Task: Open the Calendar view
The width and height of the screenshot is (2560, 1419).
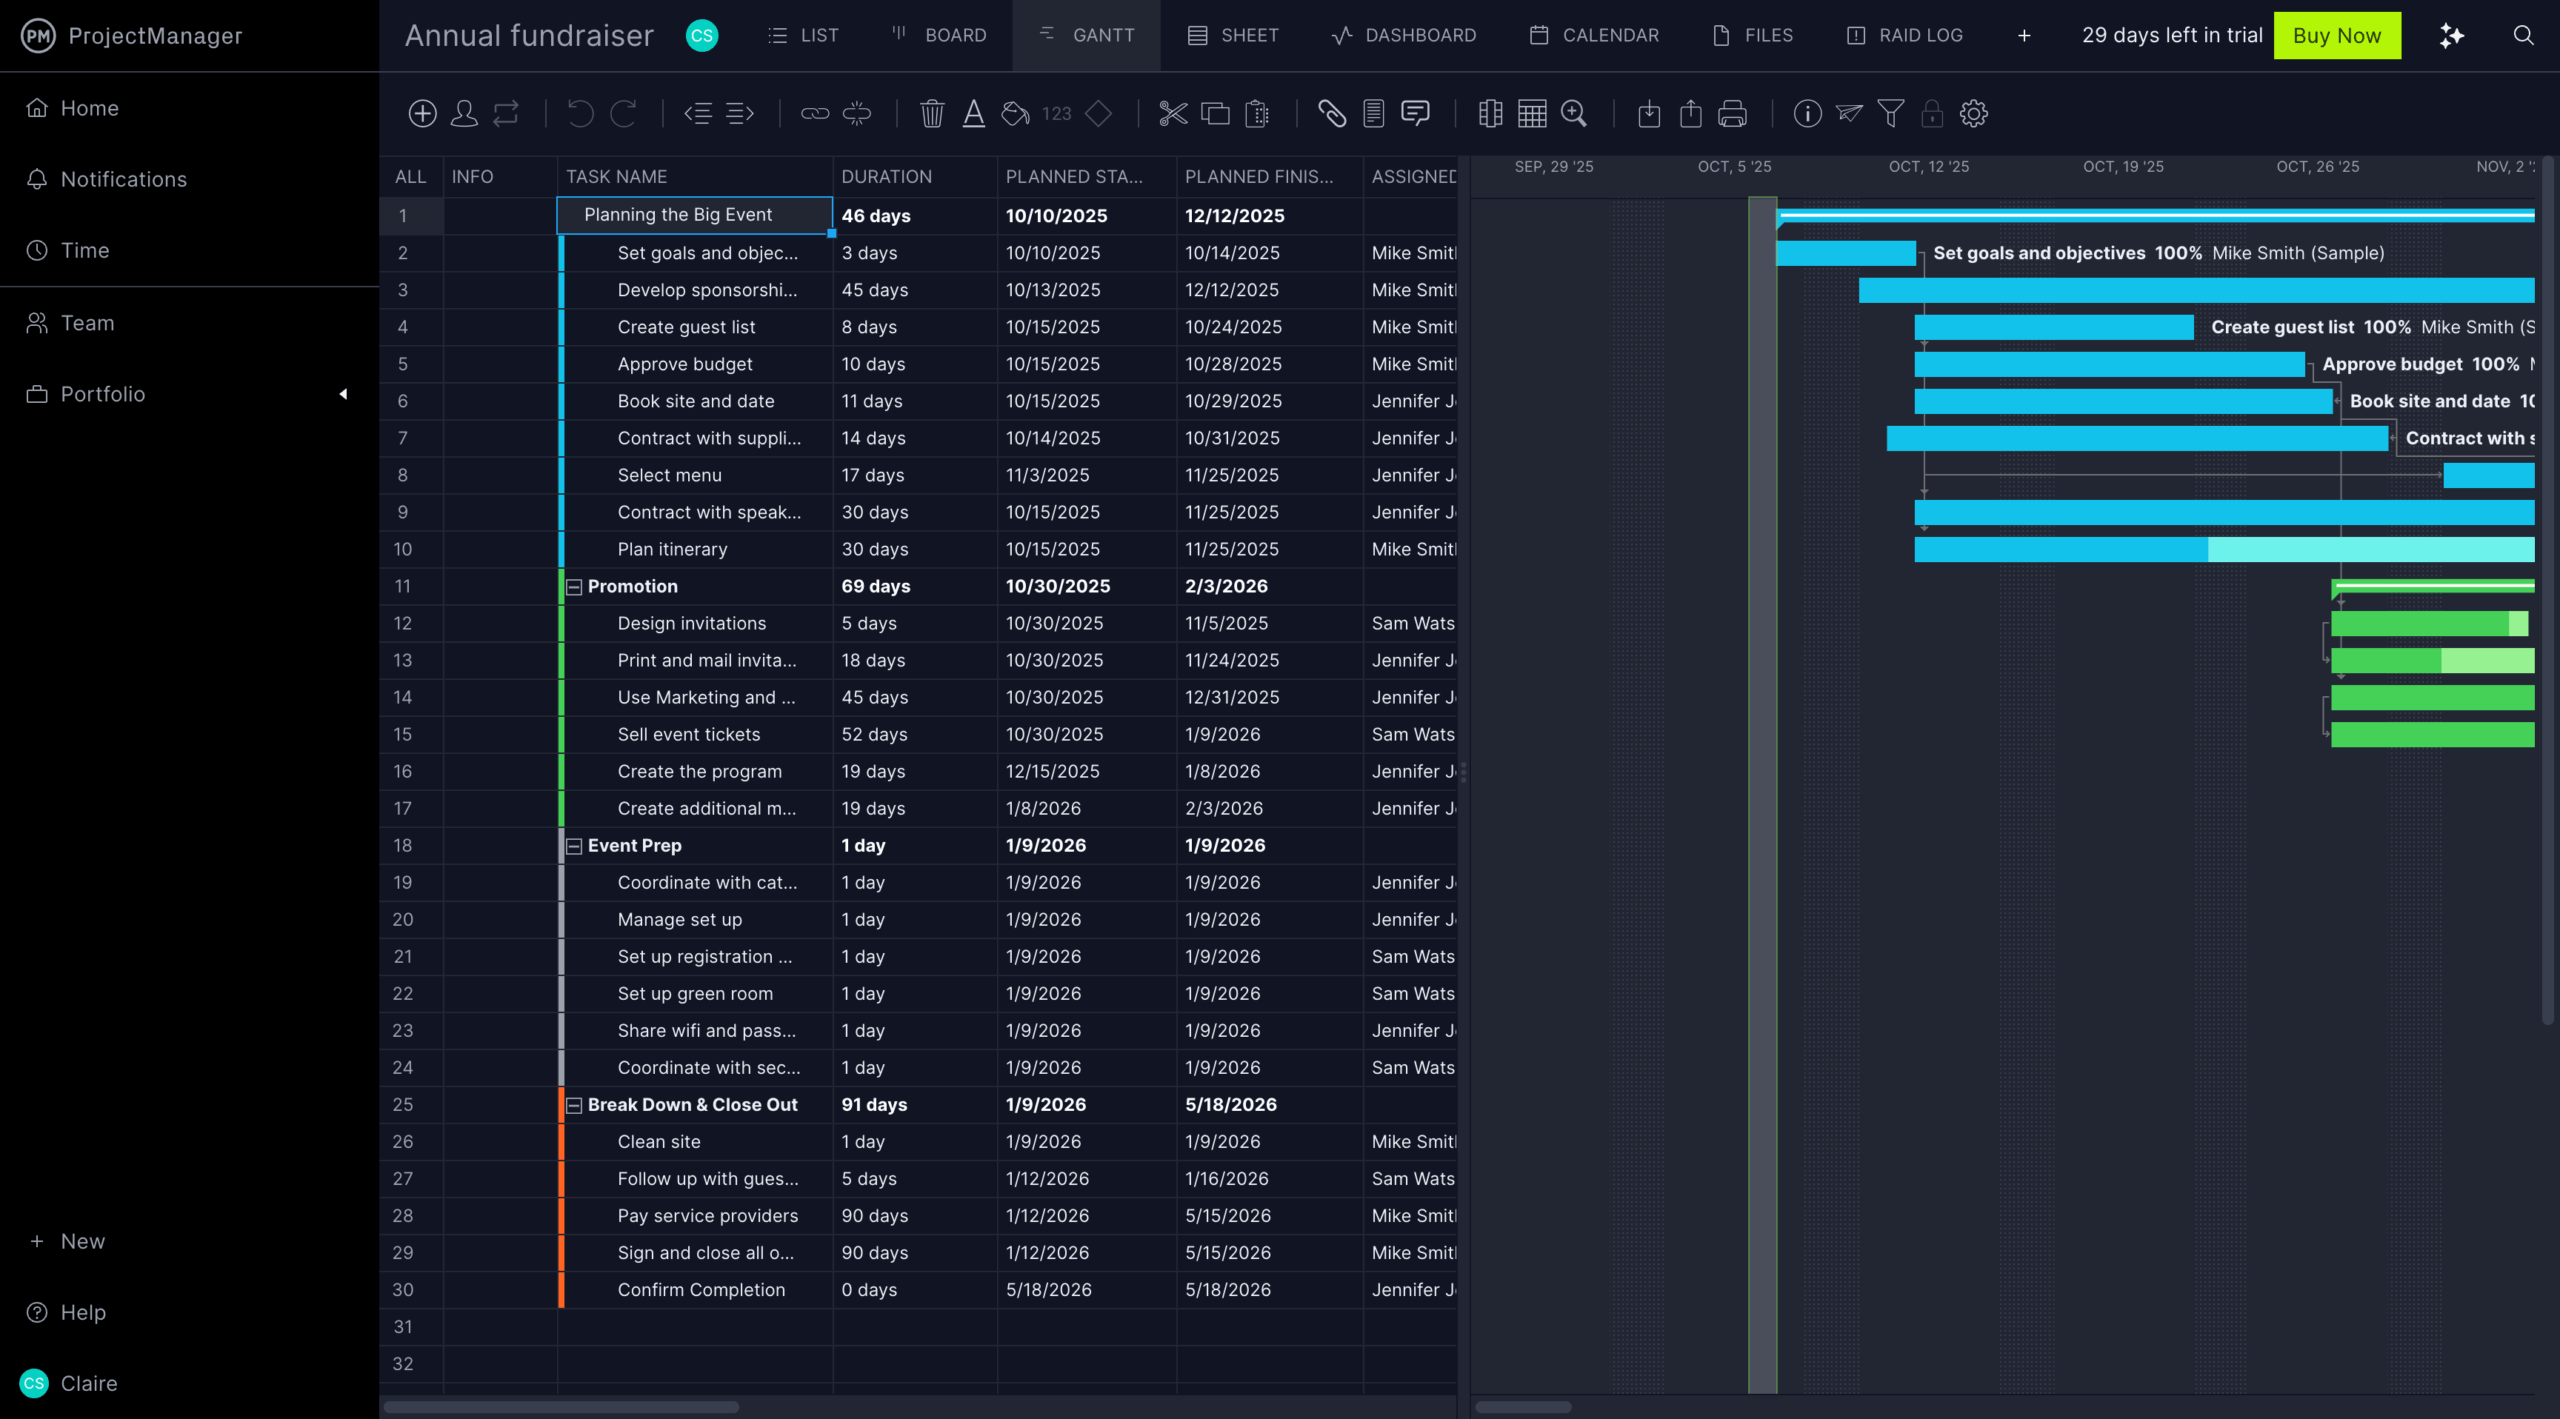Action: [1593, 35]
